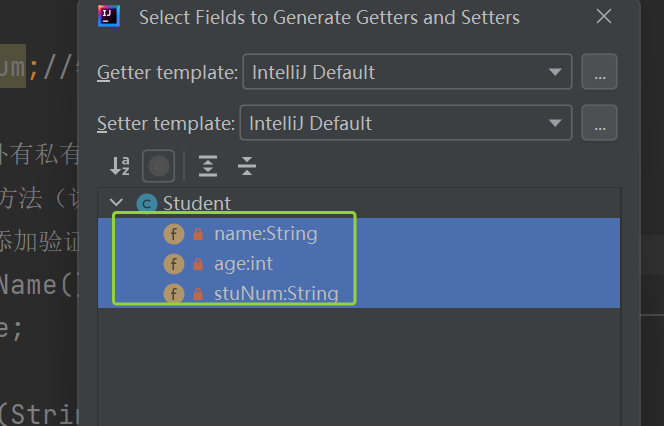Click field icon beside stuNum:String

coord(174,293)
